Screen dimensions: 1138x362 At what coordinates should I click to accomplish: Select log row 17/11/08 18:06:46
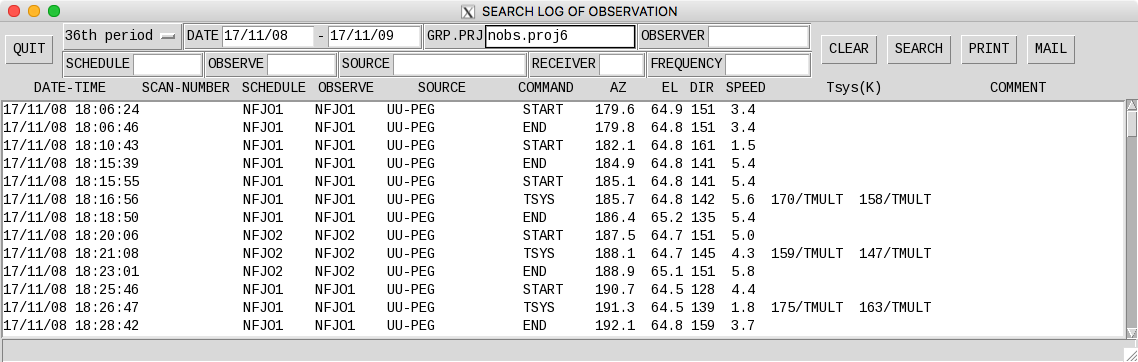click(x=563, y=128)
